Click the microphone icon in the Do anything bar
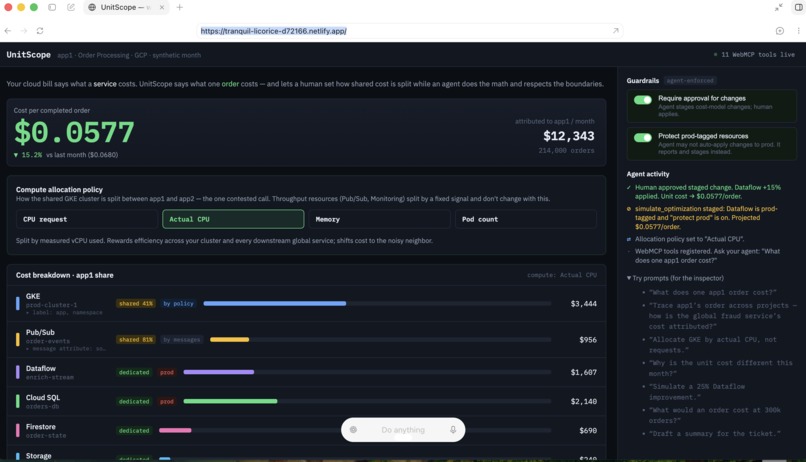Image resolution: width=806 pixels, height=462 pixels. pyautogui.click(x=453, y=430)
